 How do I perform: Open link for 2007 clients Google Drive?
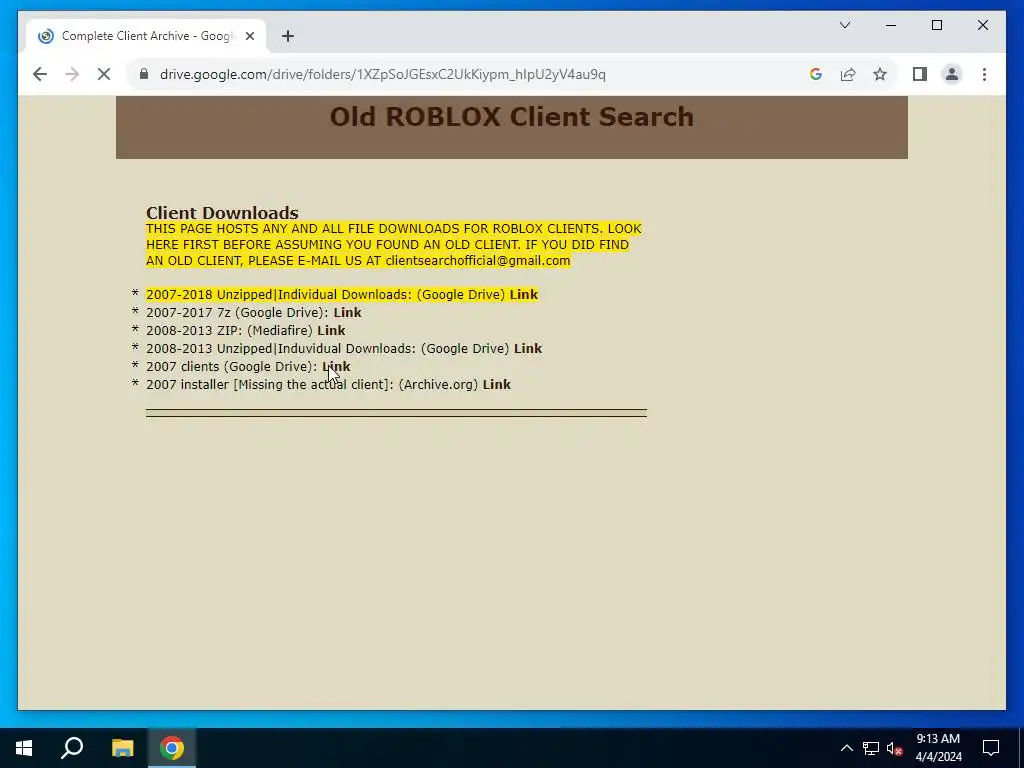336,366
